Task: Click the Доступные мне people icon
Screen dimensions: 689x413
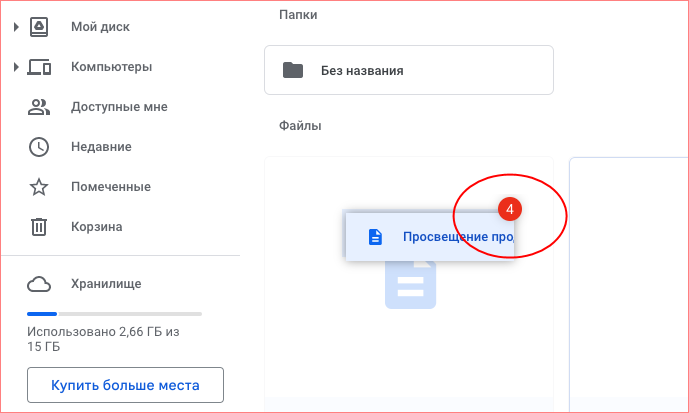Action: 39,107
